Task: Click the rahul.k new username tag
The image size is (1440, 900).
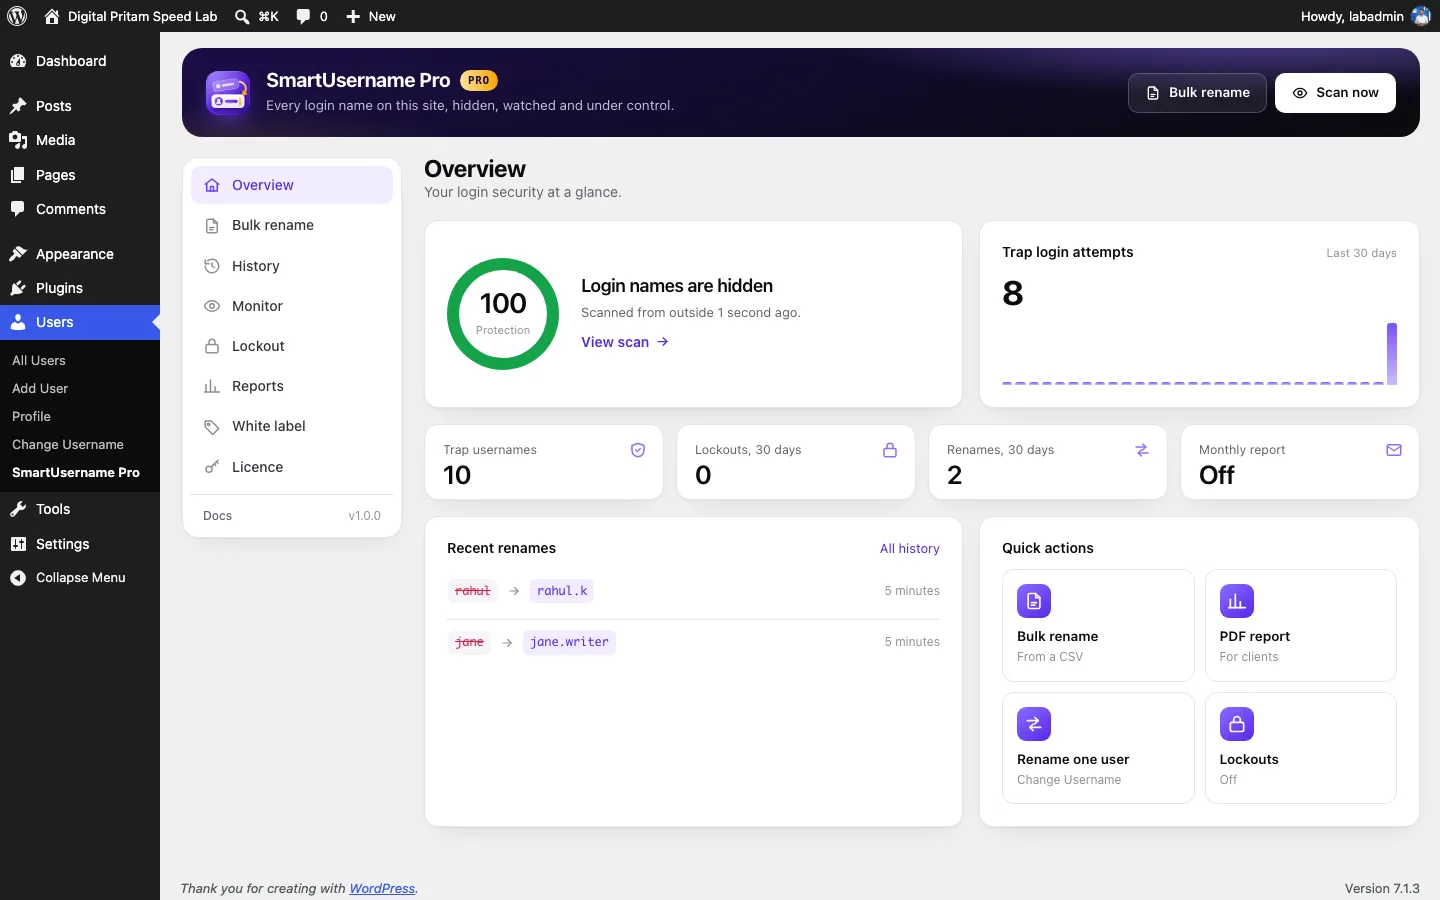Action: point(562,591)
